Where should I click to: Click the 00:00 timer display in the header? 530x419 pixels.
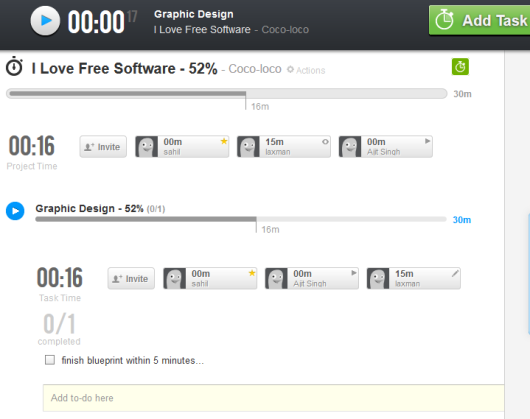click(x=96, y=22)
